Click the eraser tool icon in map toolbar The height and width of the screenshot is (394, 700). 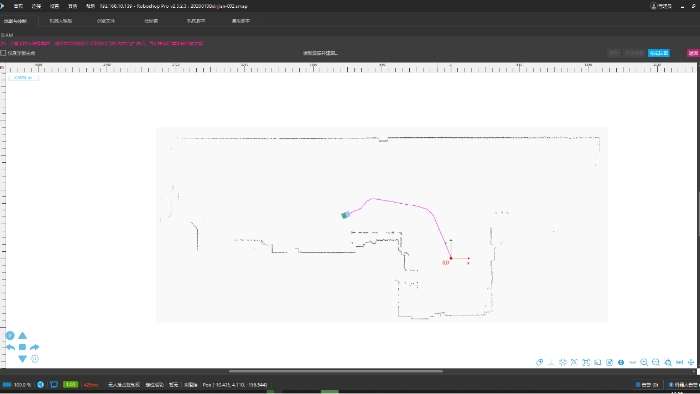pyautogui.click(x=540, y=362)
